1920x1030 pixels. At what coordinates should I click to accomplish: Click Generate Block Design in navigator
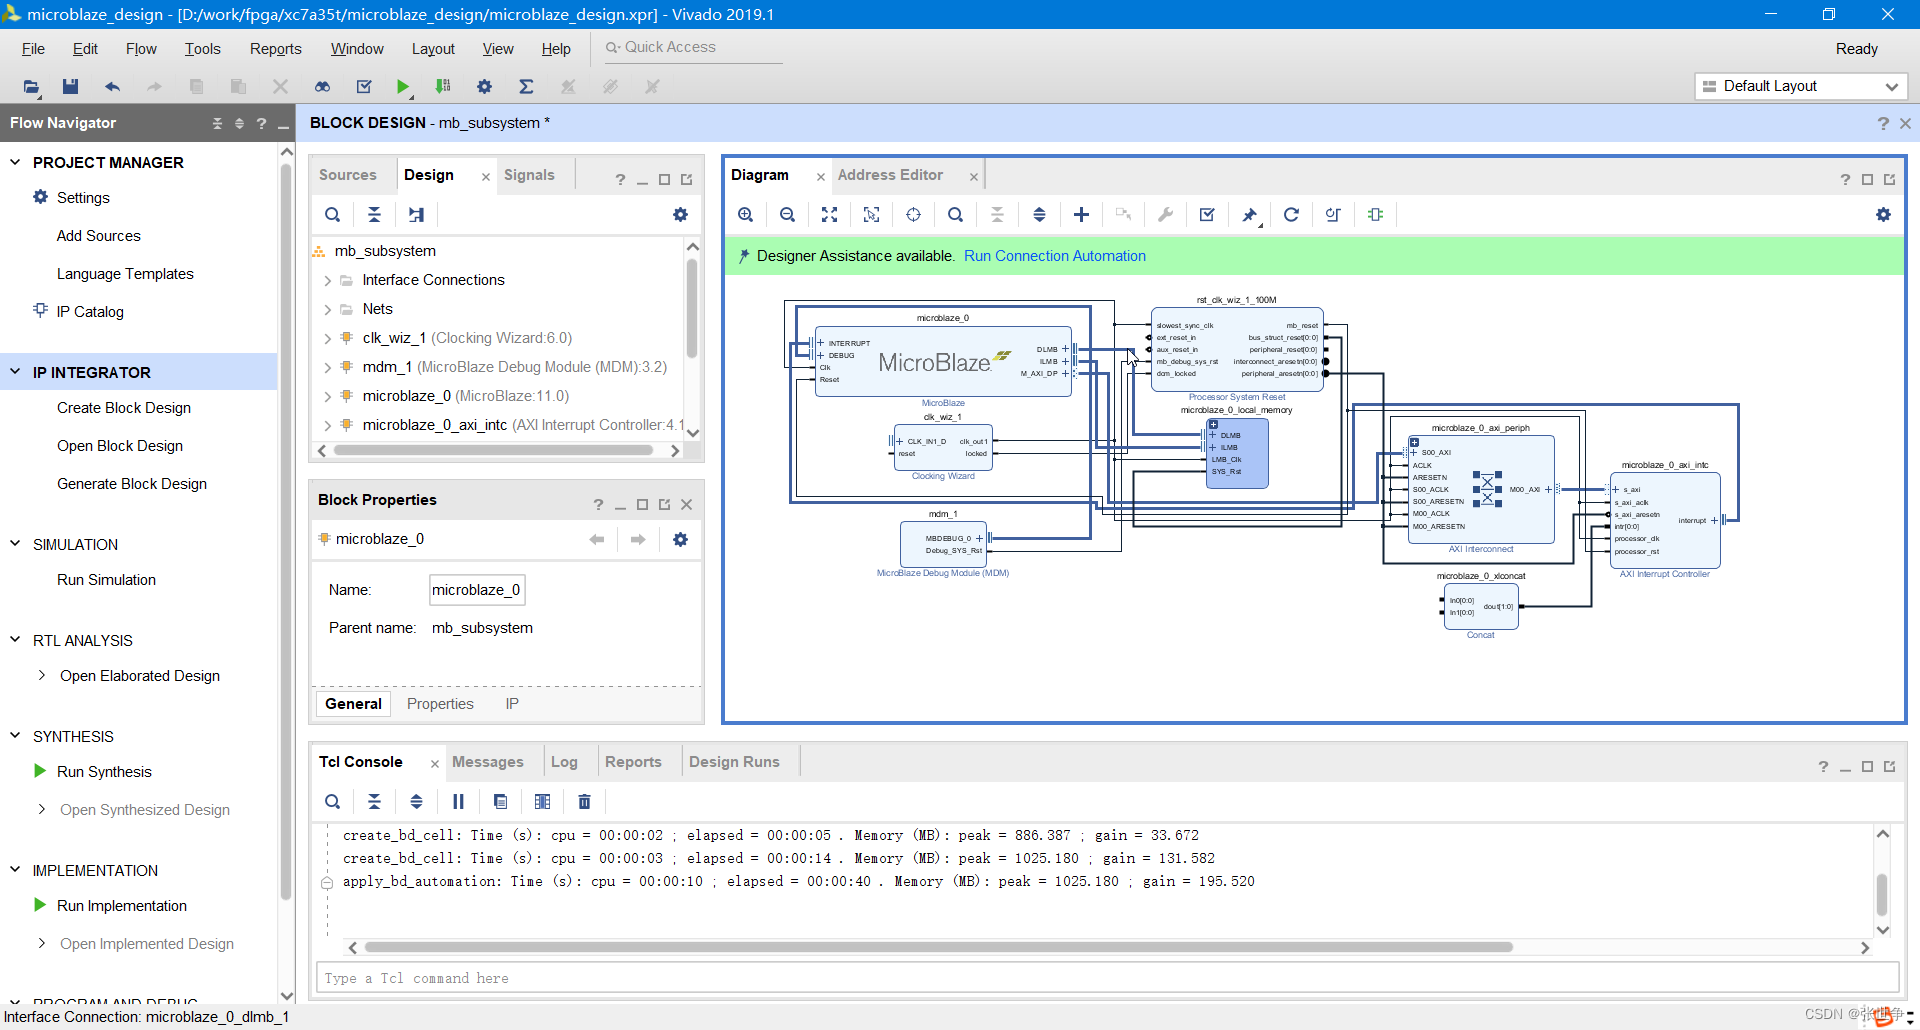[132, 483]
